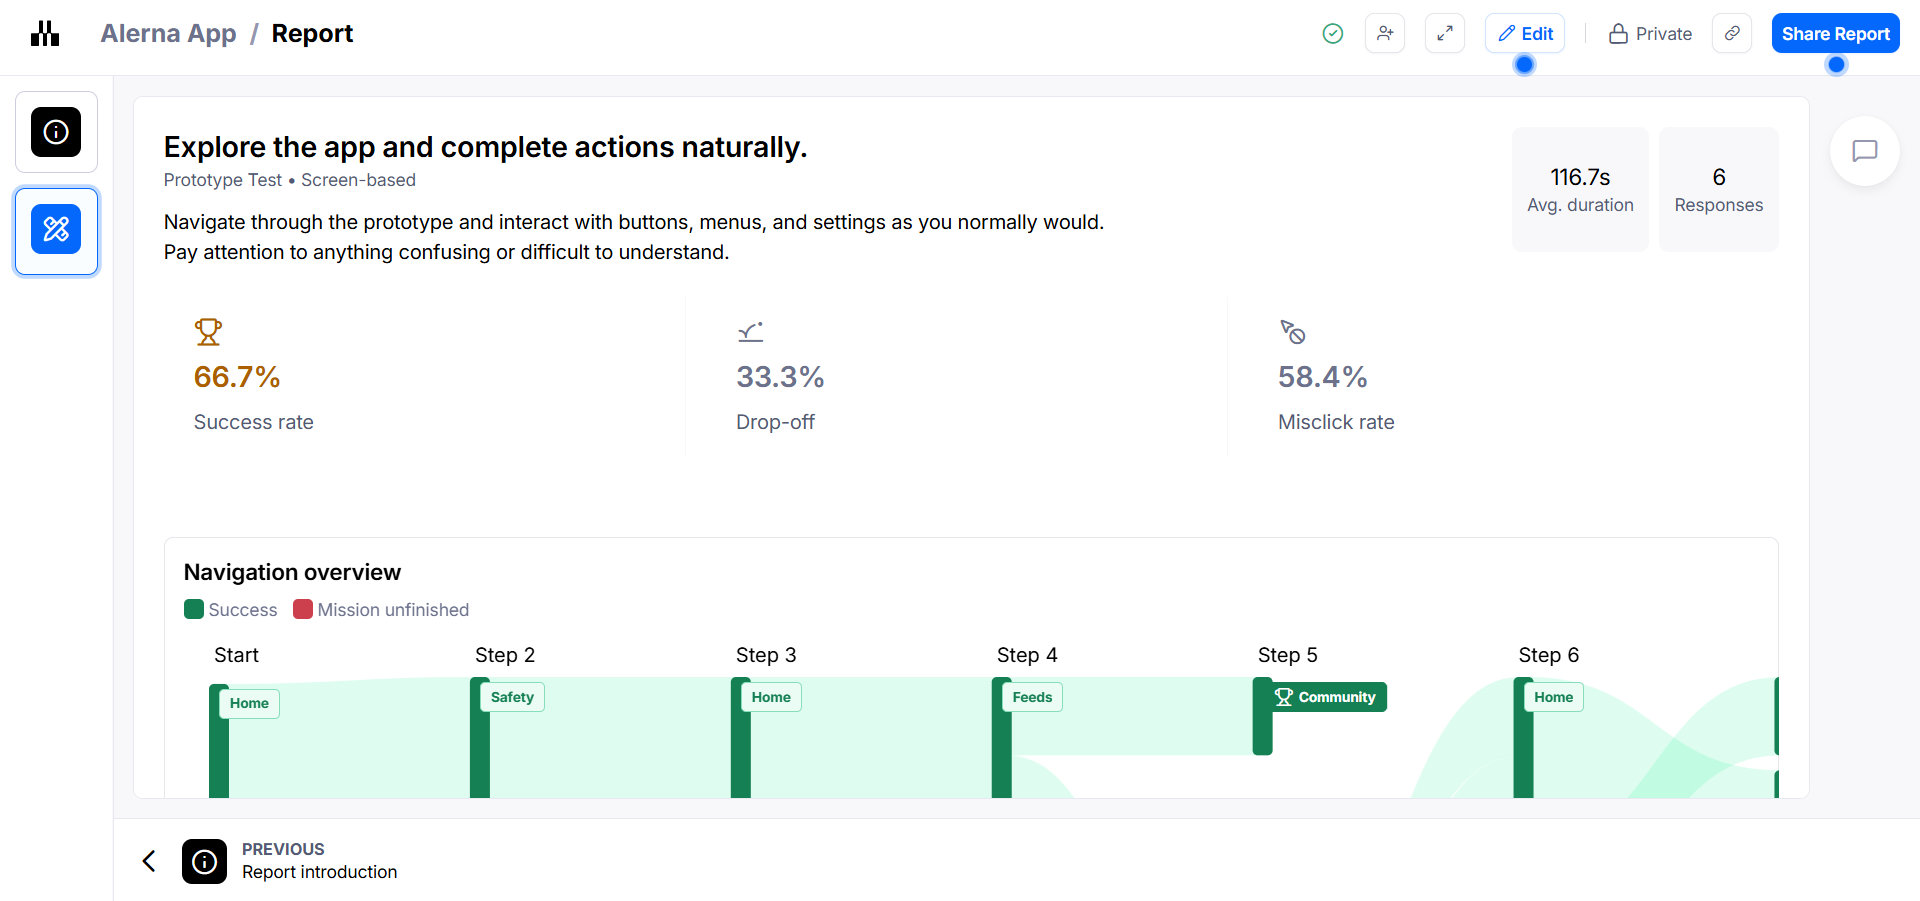
Task: Click the 6 Responses card
Action: coord(1719,189)
